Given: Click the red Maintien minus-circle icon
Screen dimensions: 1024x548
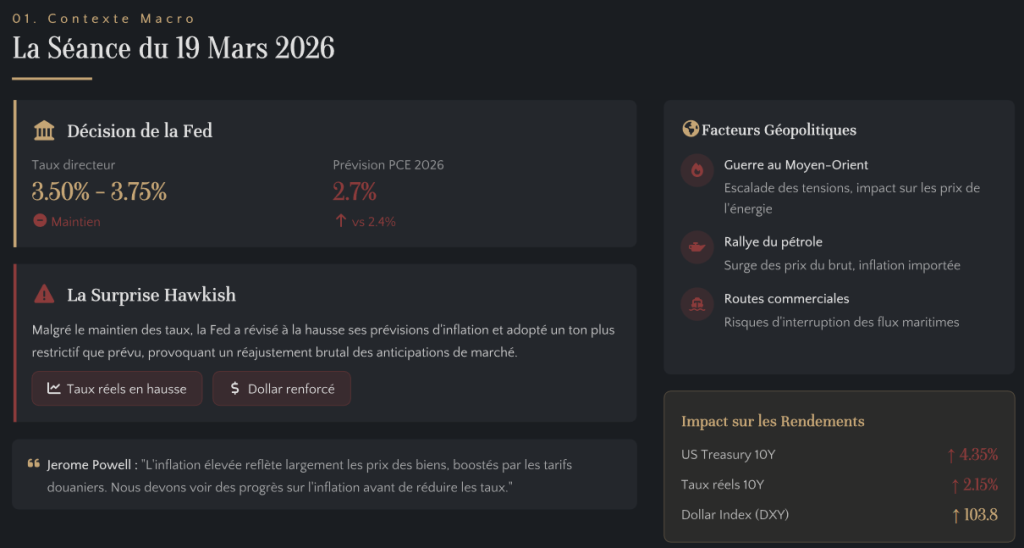Looking at the screenshot, I should [x=40, y=221].
